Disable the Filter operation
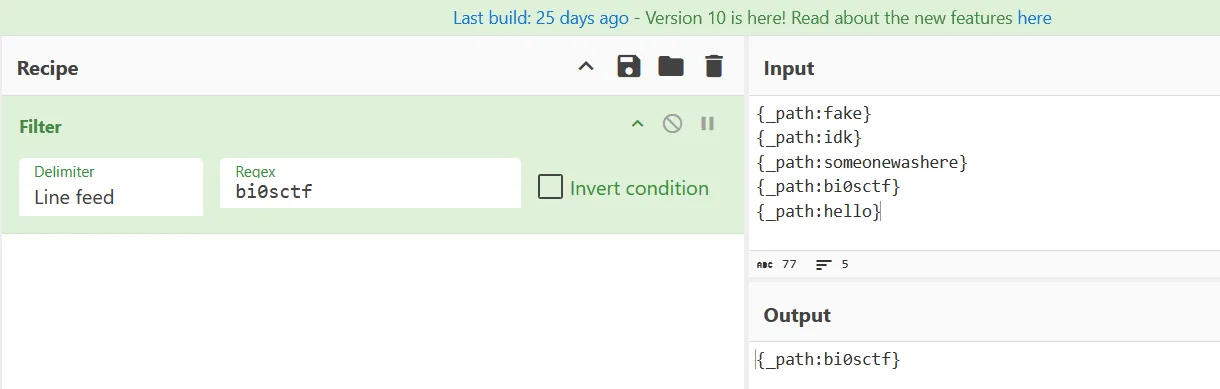 click(x=673, y=124)
